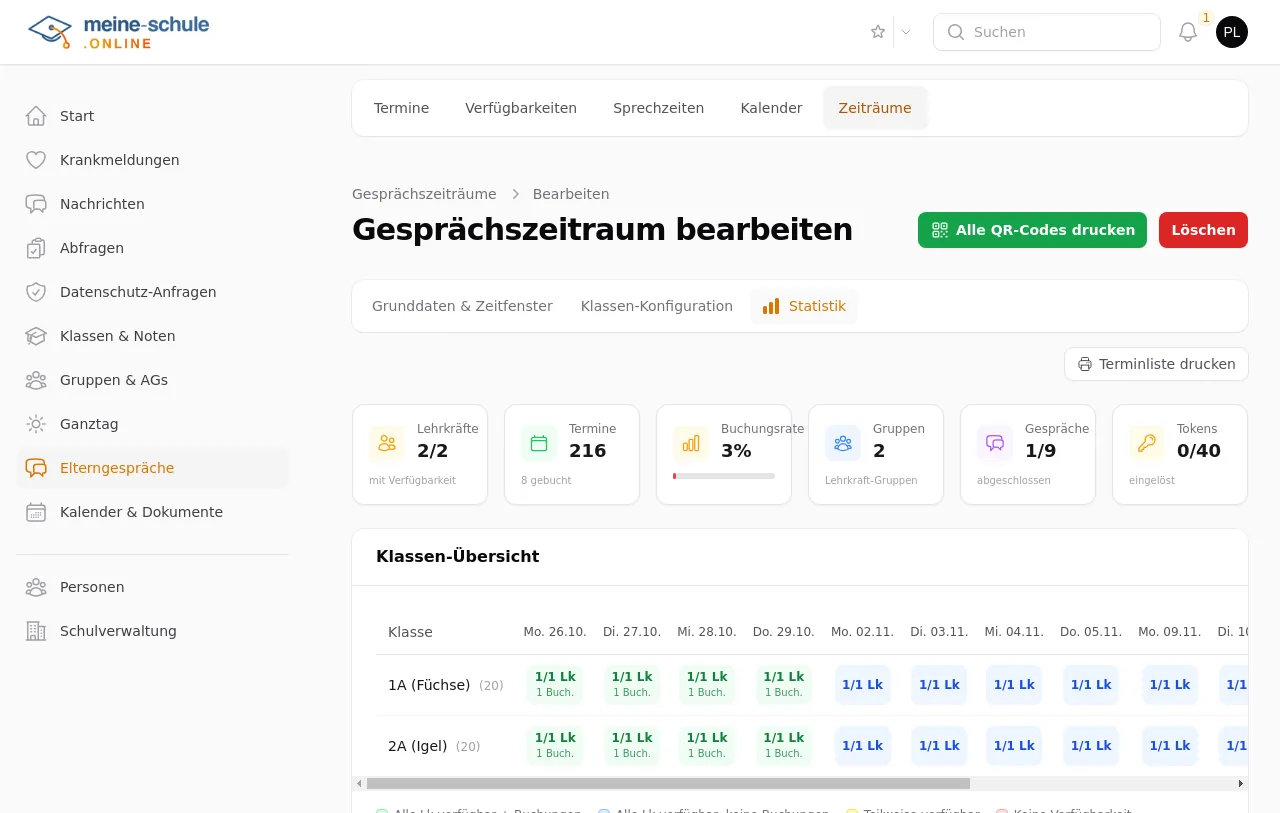The height and width of the screenshot is (813, 1280).
Task: Click the Gruppen stat card icon
Action: click(843, 443)
